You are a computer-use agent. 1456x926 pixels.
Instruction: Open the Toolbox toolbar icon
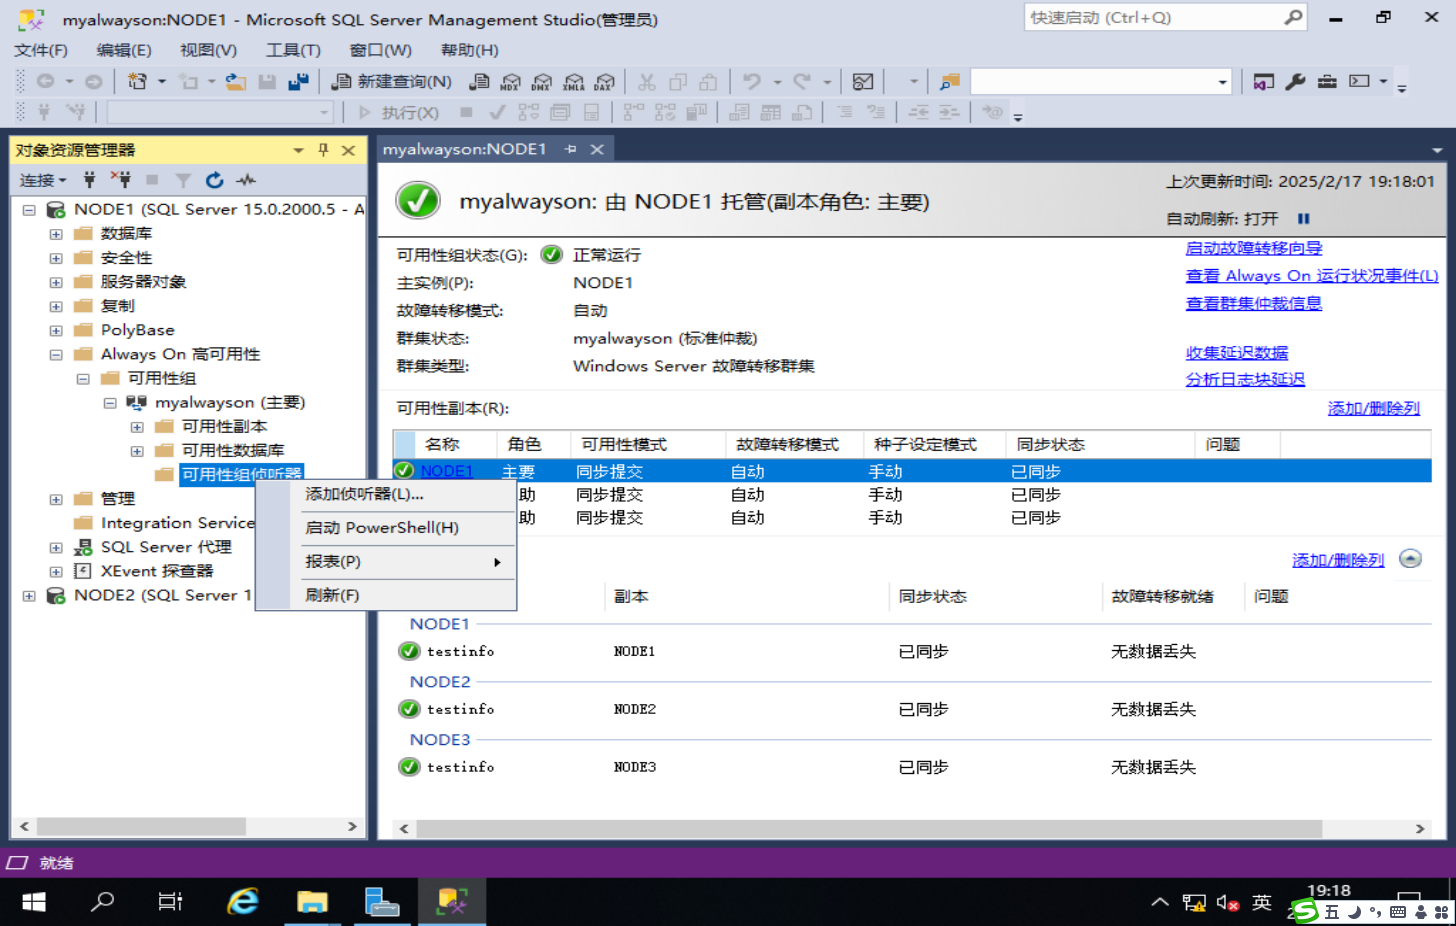coord(1327,82)
